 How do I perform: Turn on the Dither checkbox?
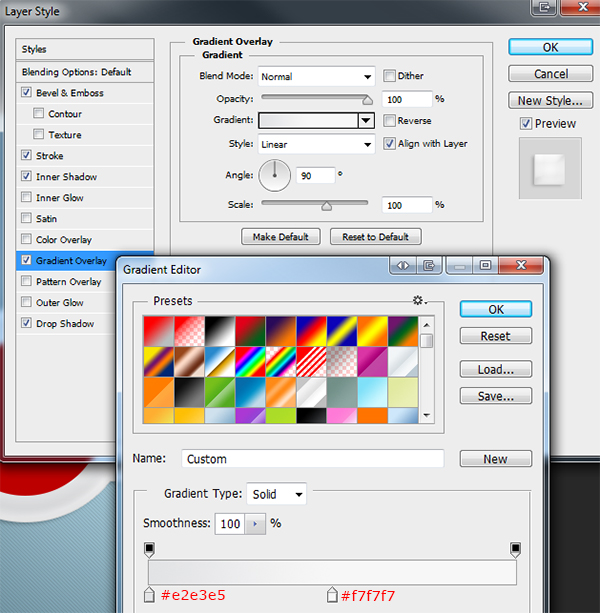click(x=389, y=76)
